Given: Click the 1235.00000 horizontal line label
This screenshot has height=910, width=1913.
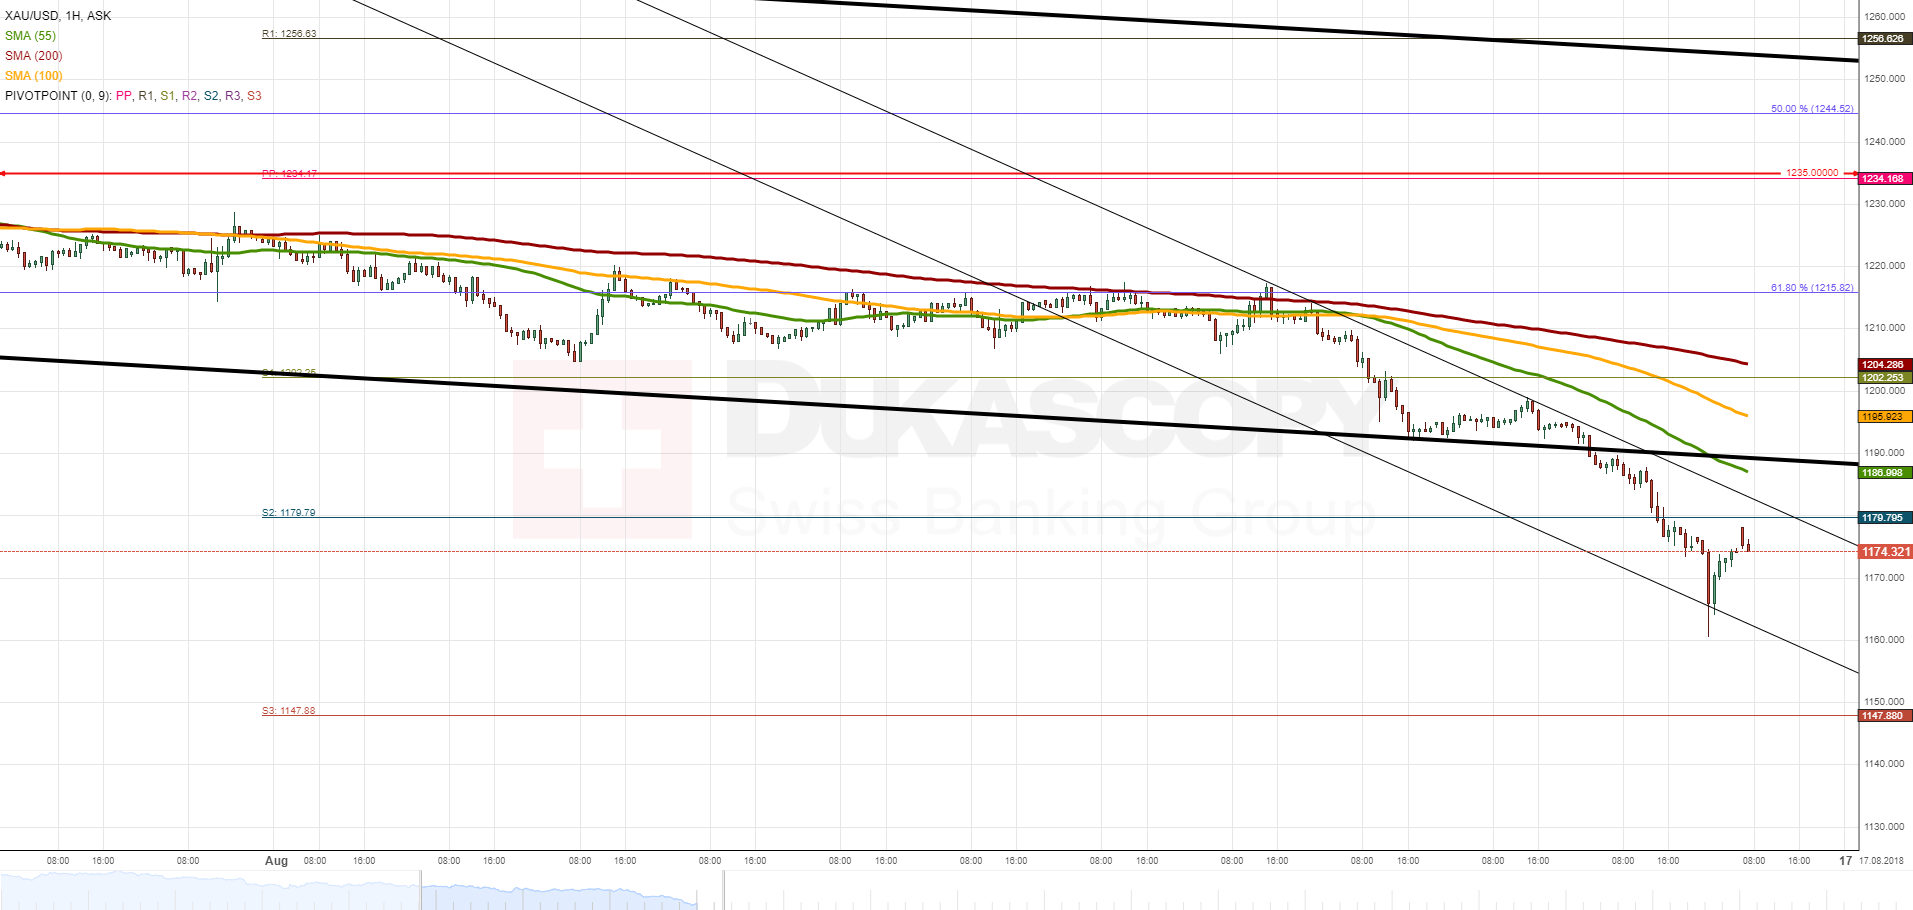Looking at the screenshot, I should [x=1812, y=173].
